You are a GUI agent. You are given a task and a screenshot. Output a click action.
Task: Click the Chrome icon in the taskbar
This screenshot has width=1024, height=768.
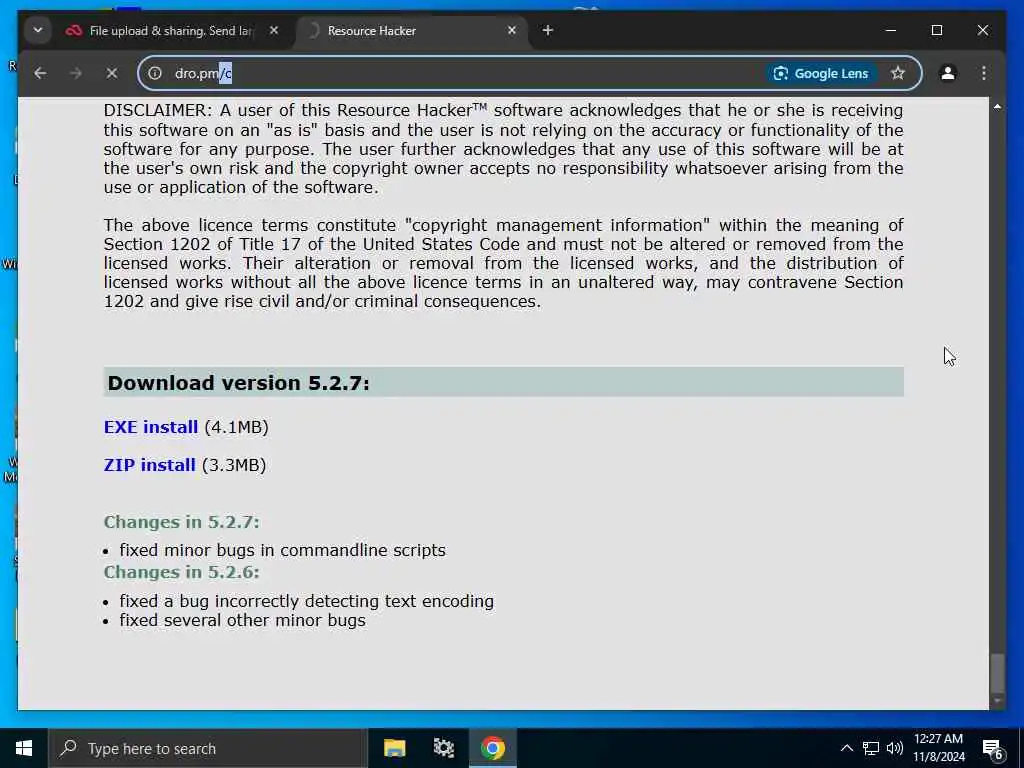click(x=493, y=748)
